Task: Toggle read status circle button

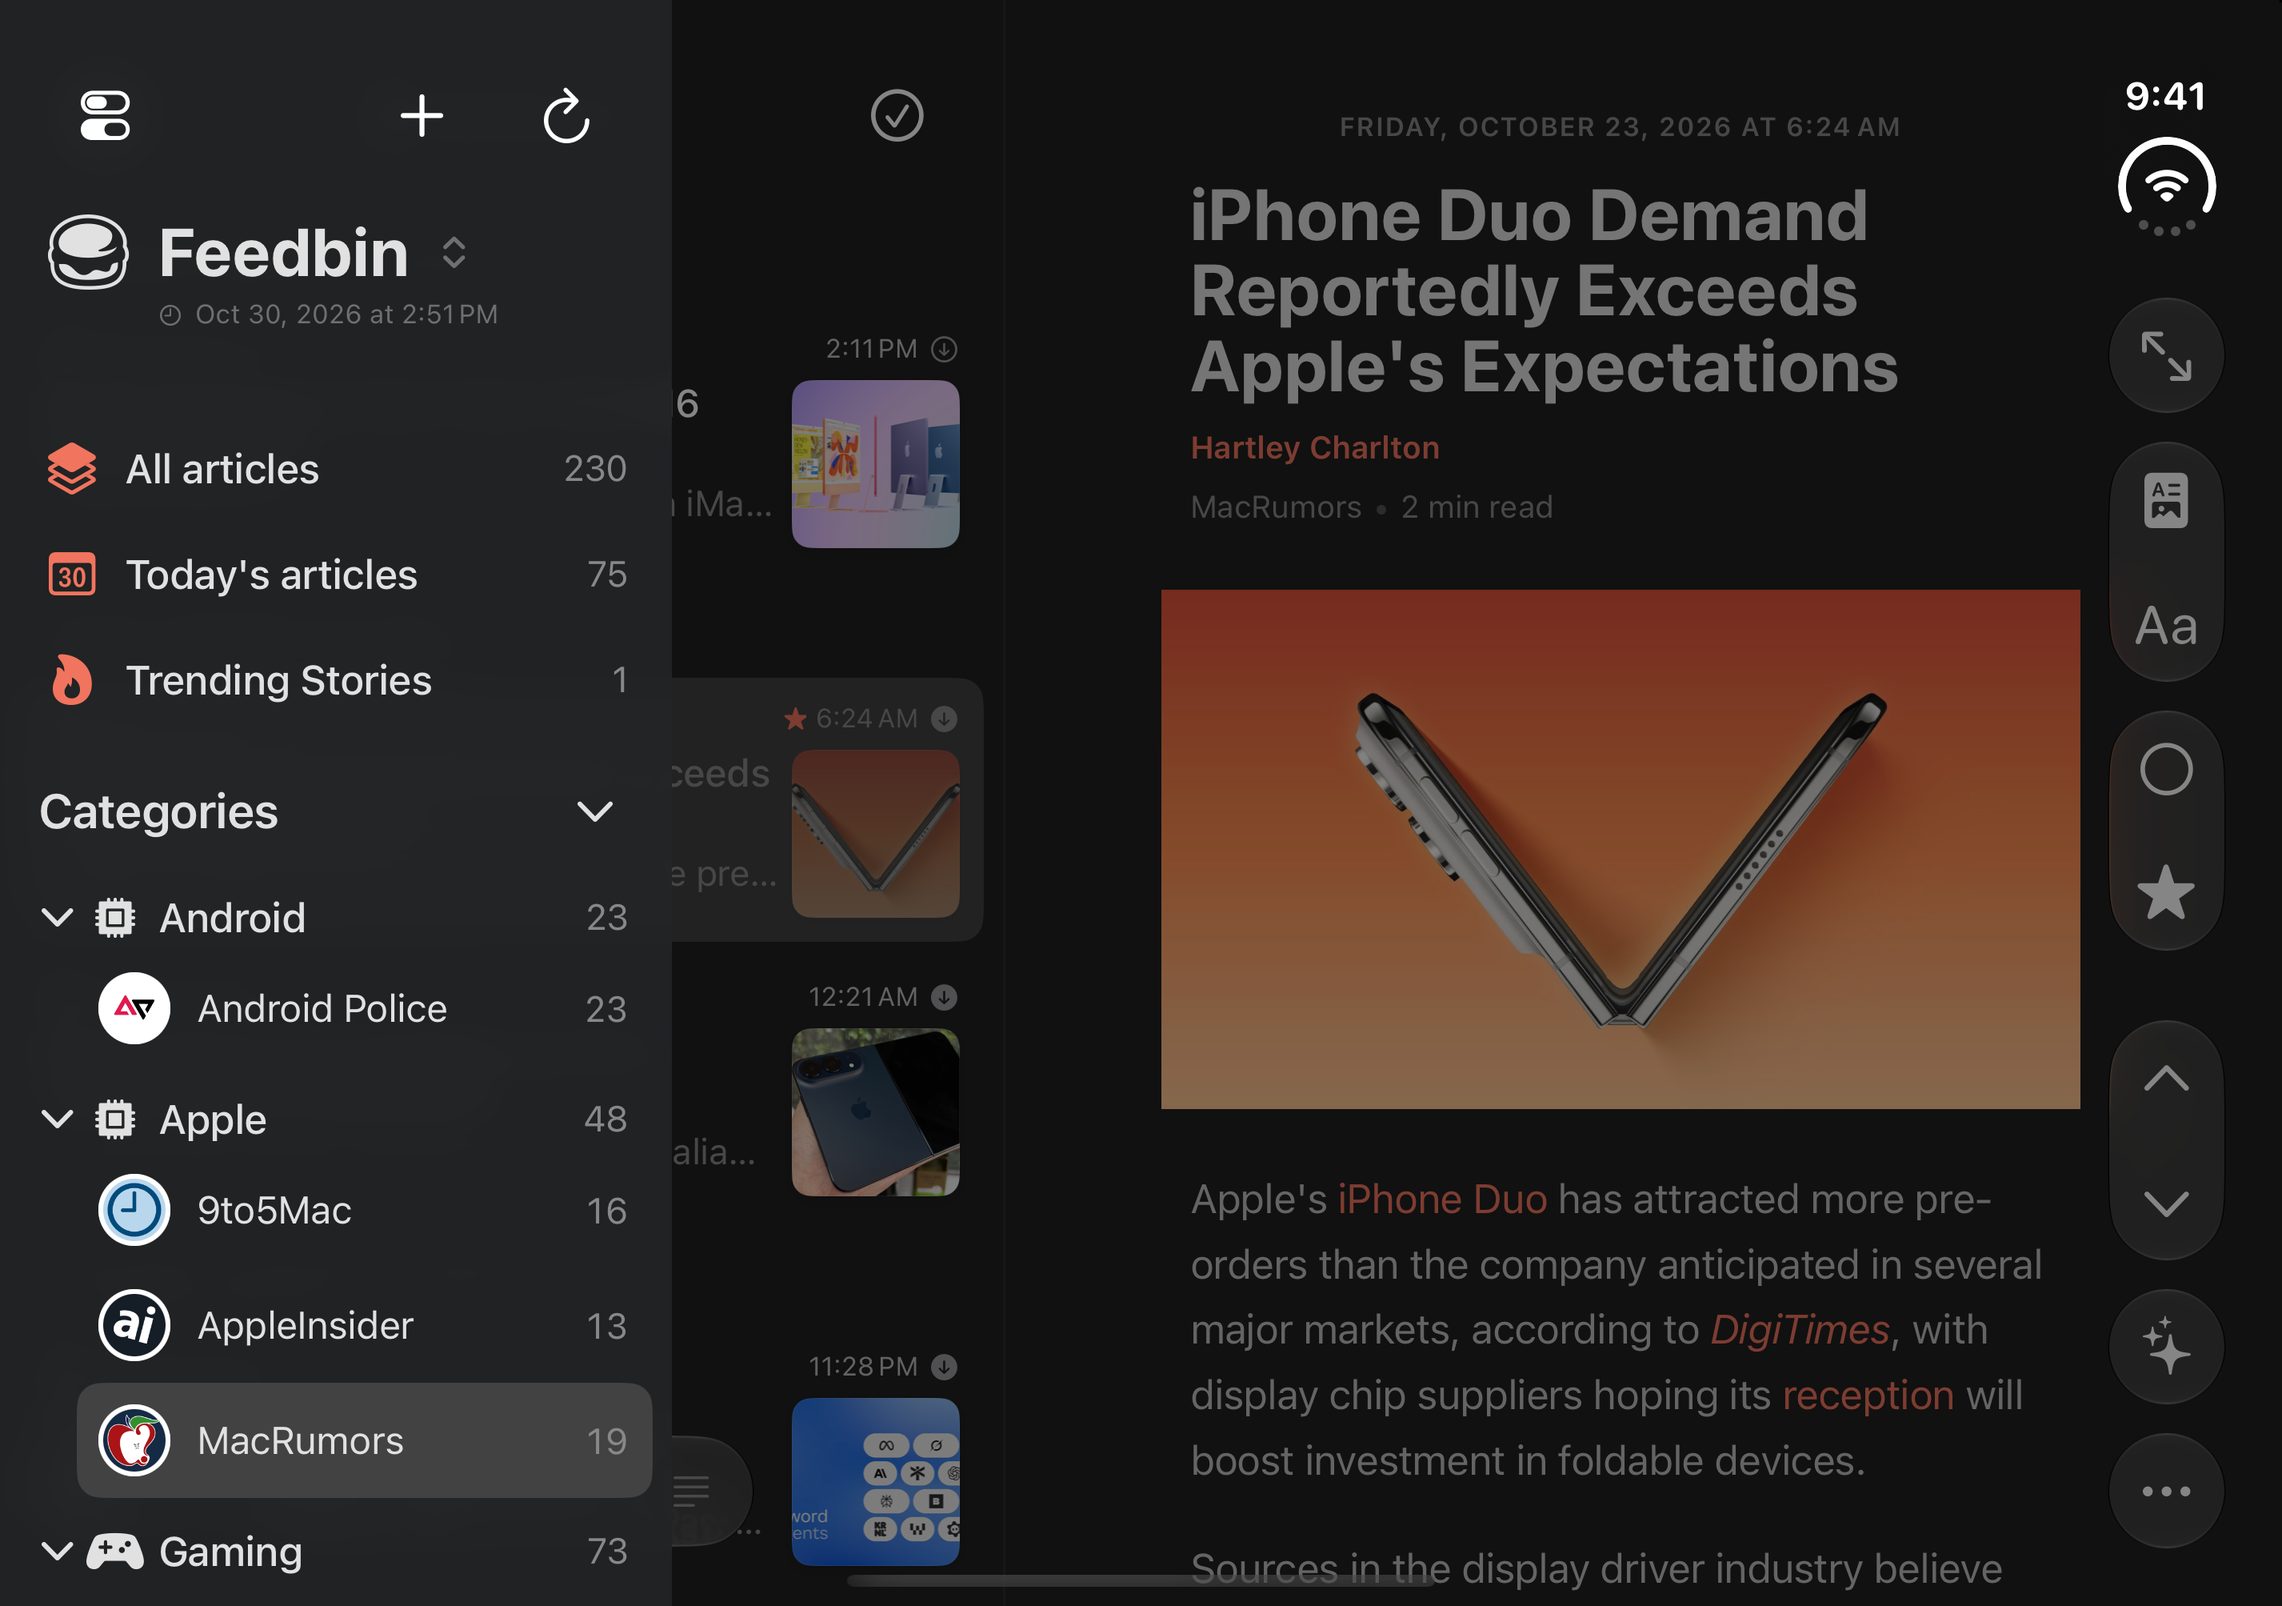Action: pos(2165,770)
